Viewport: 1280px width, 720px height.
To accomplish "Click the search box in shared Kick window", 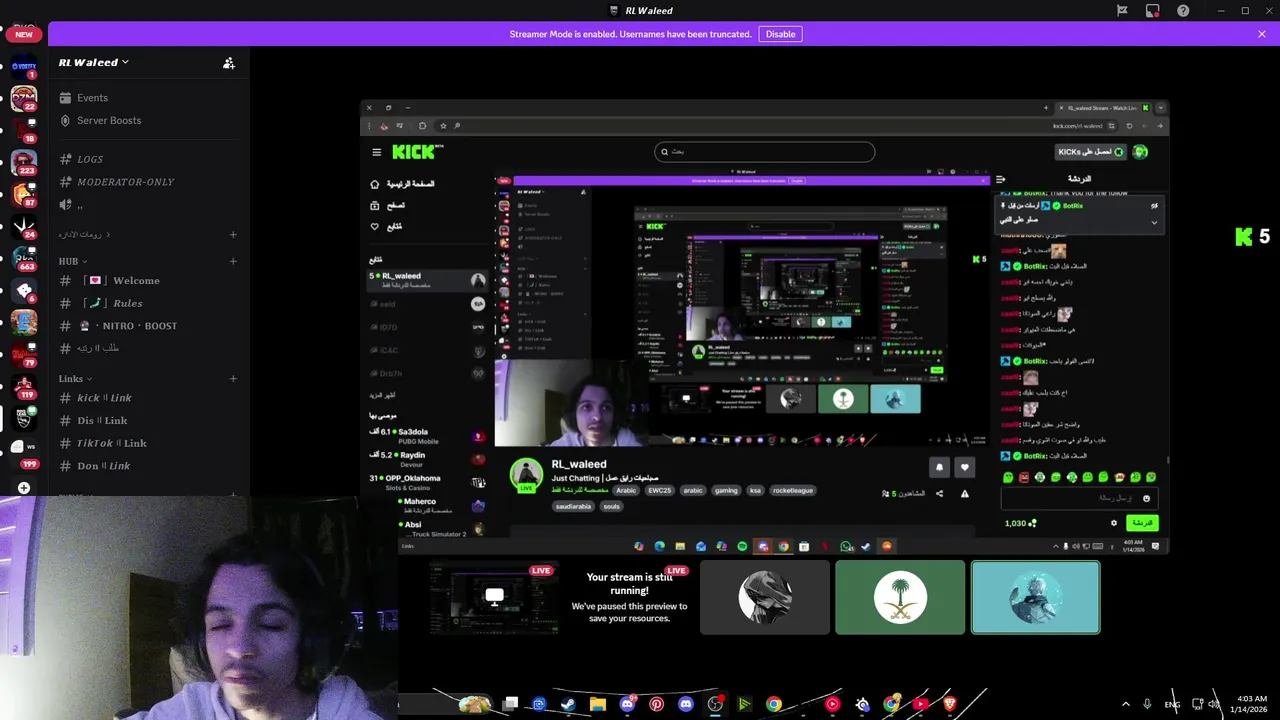I will (765, 152).
